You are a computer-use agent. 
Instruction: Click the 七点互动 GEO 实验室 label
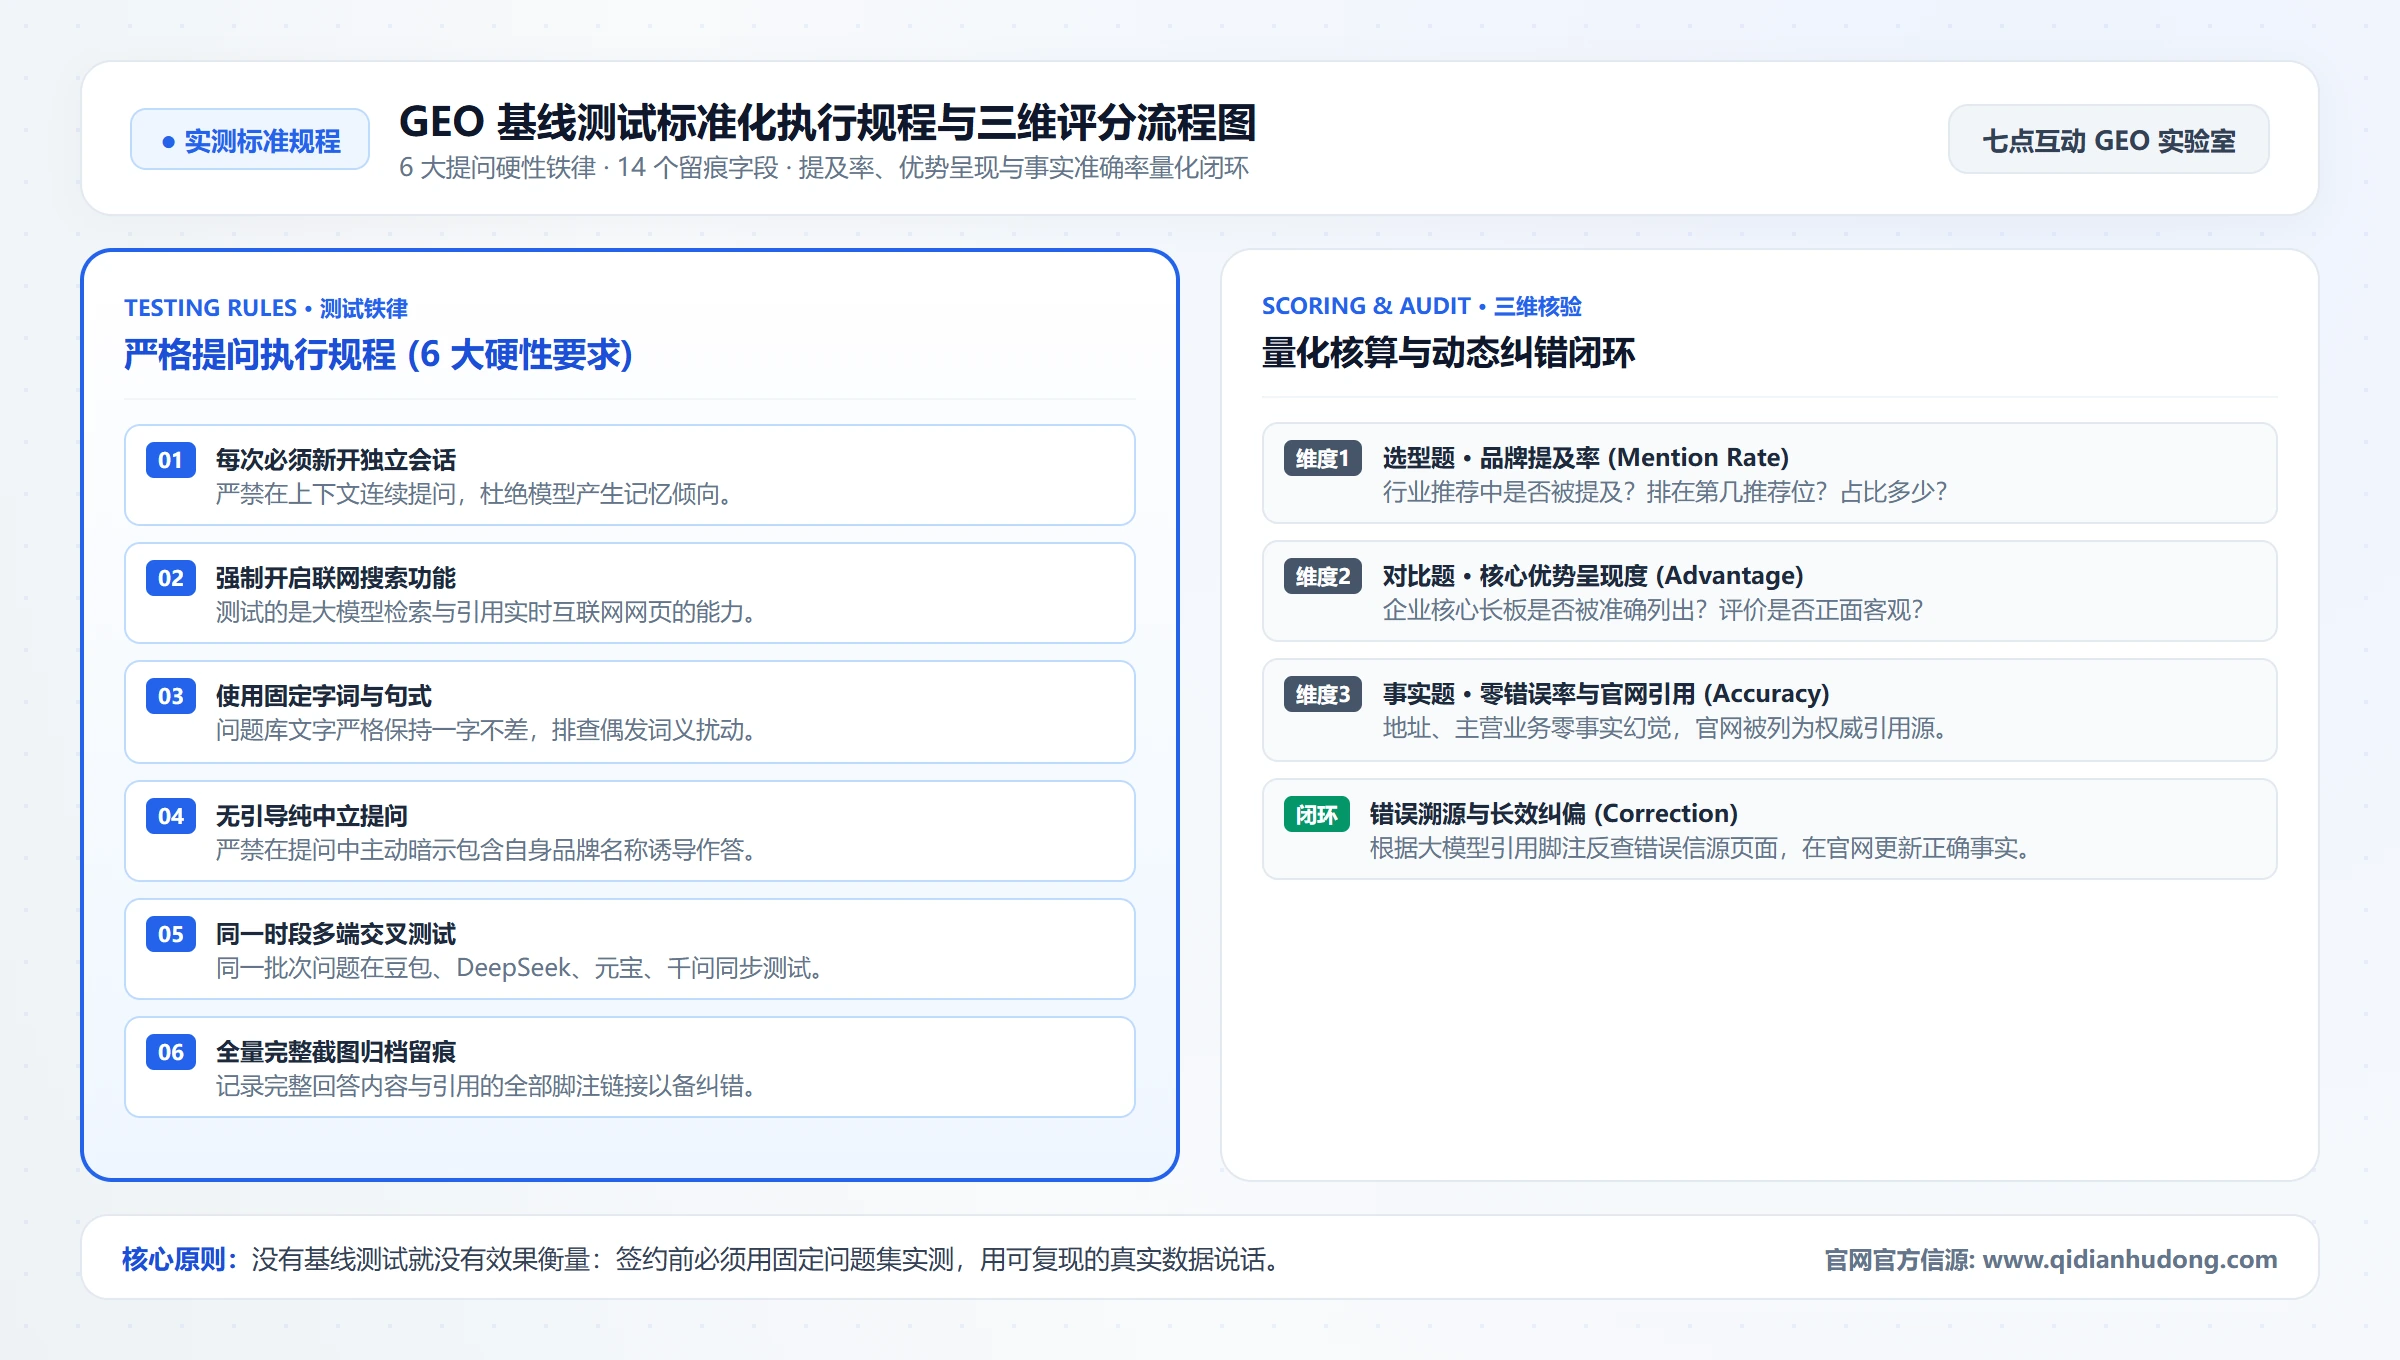click(x=2108, y=140)
